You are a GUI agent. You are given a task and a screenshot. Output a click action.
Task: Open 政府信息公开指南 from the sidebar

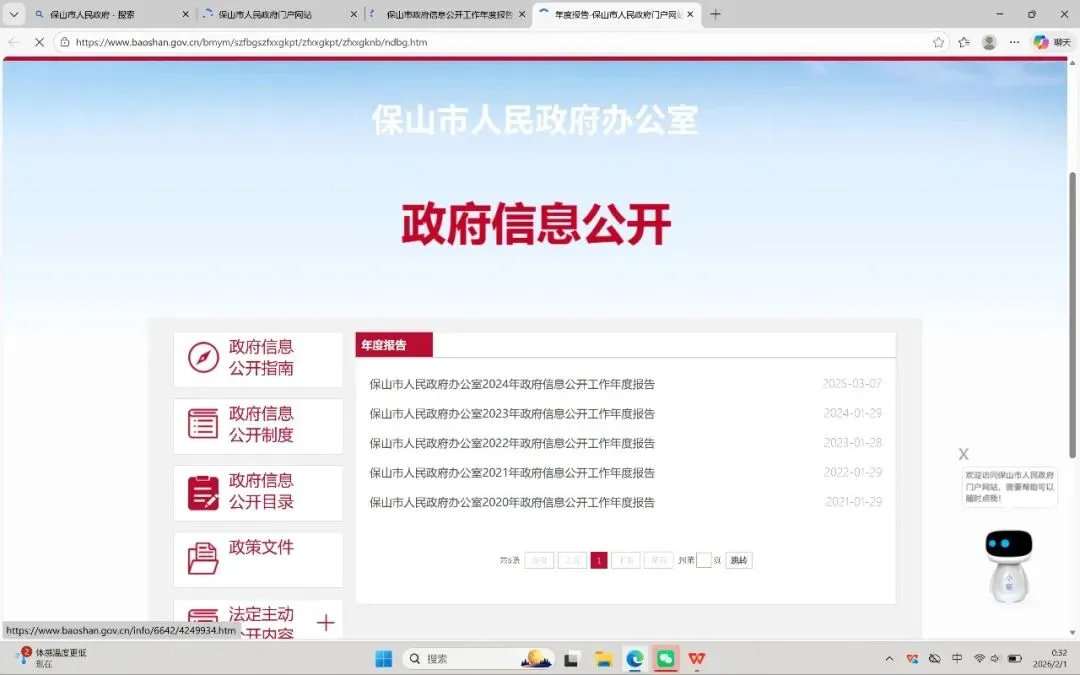(258, 359)
